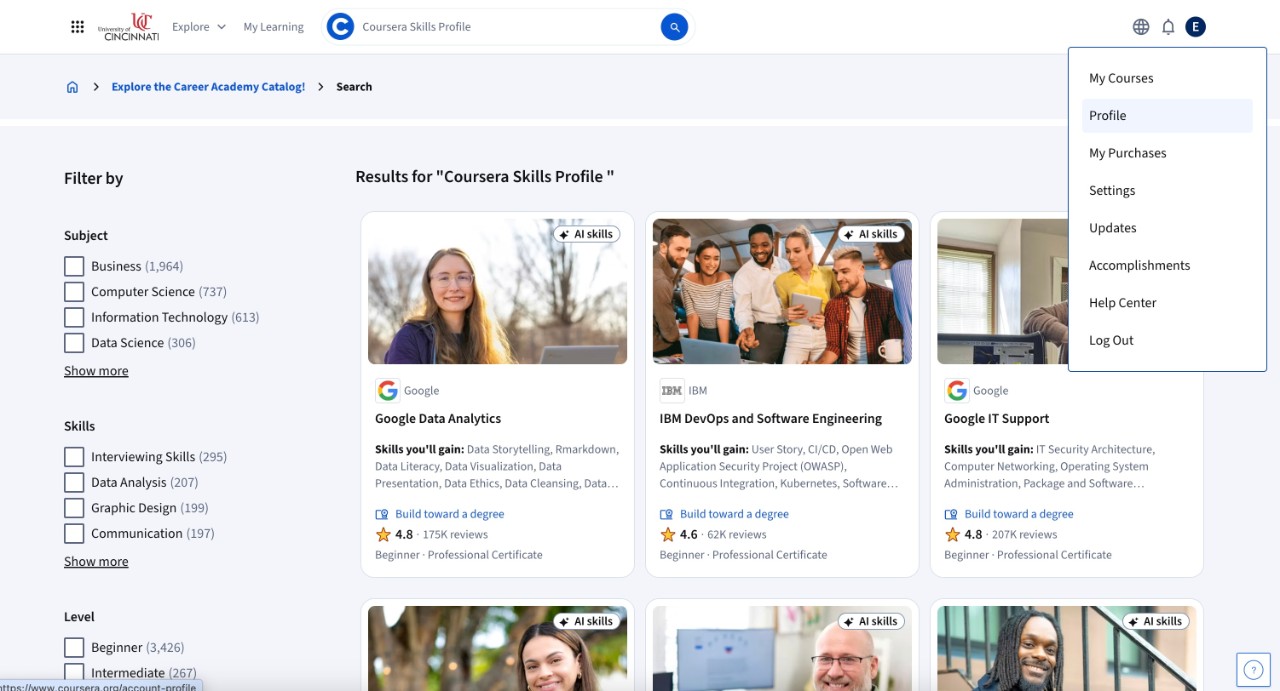Open the Explore the Career Academy Catalog link
The width and height of the screenshot is (1280, 691).
pos(207,86)
